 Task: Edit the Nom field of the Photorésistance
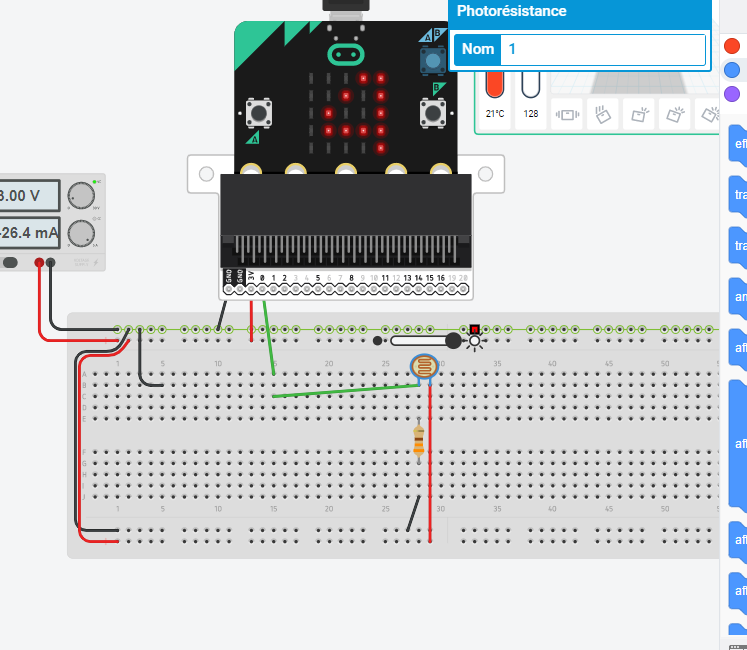[603, 49]
